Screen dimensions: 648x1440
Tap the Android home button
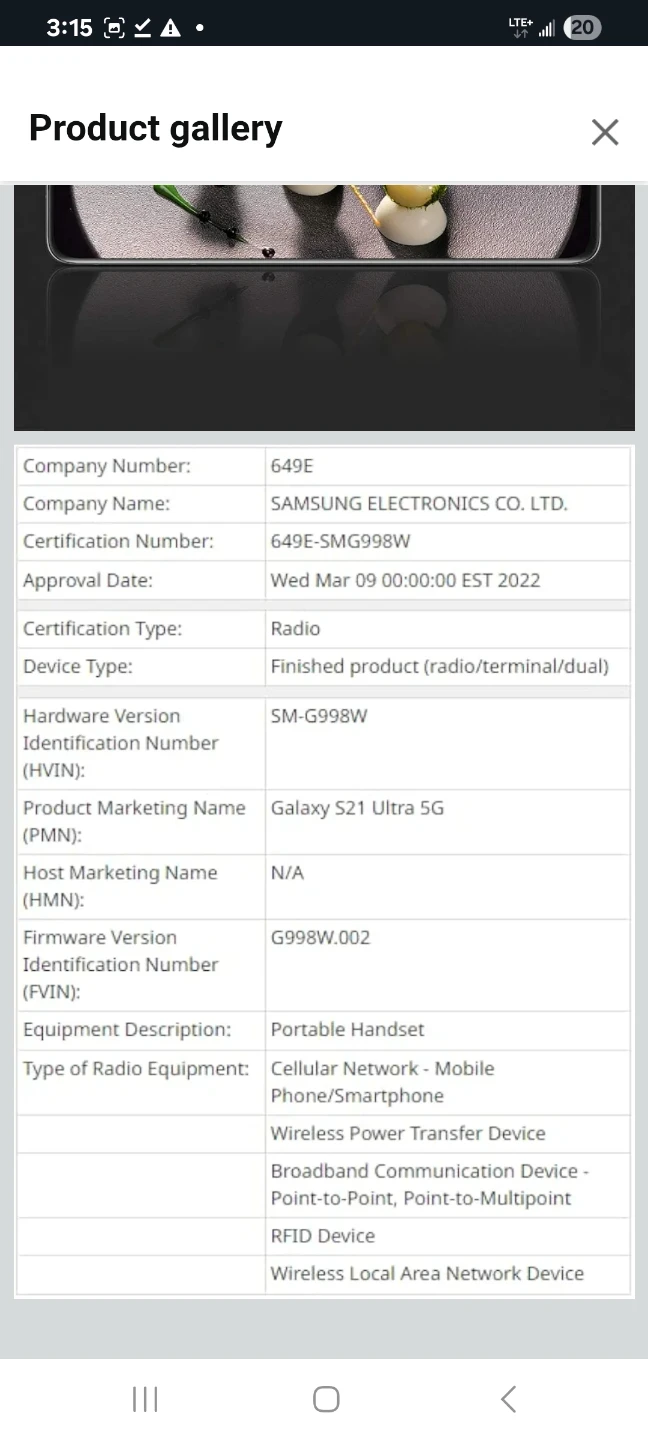(326, 1399)
